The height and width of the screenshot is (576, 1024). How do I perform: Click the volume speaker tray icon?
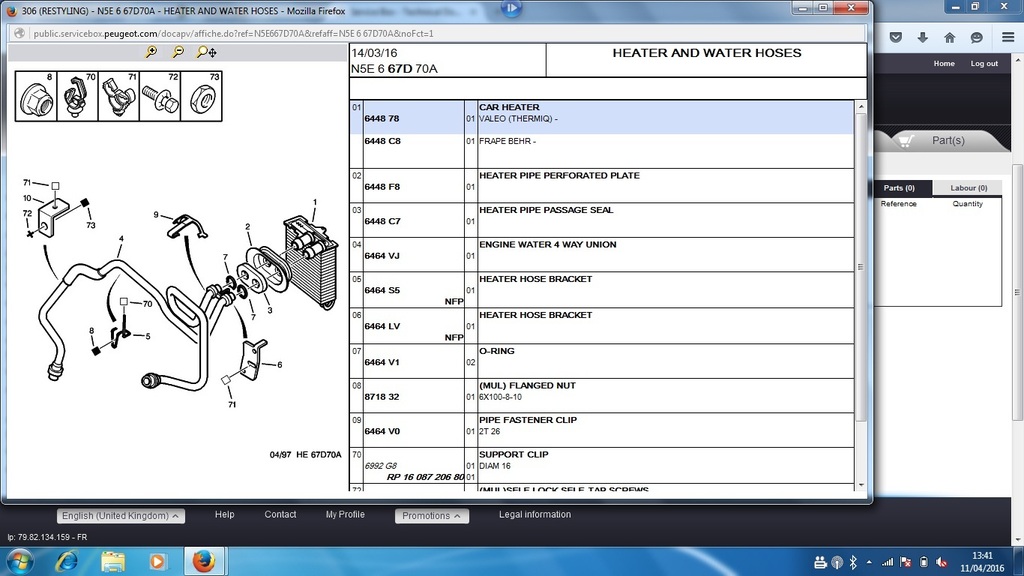941,562
